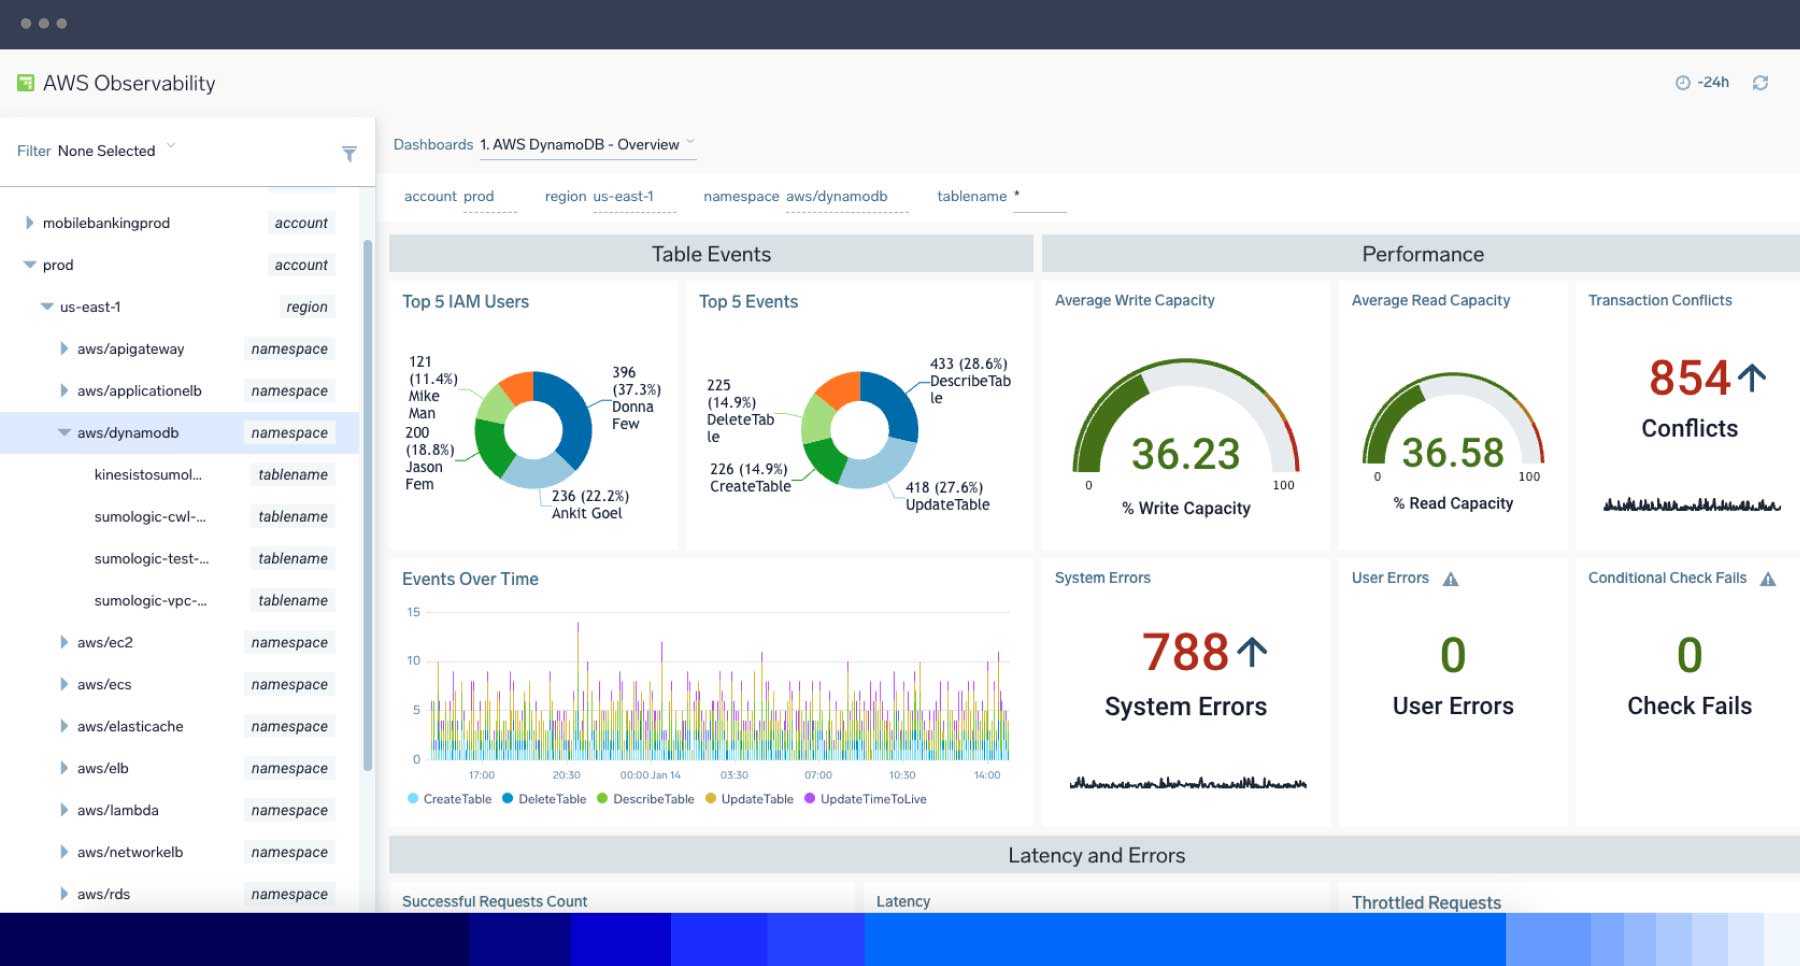This screenshot has height=966, width=1800.
Task: Expand the aws/applicationelb namespace
Action: pos(64,391)
